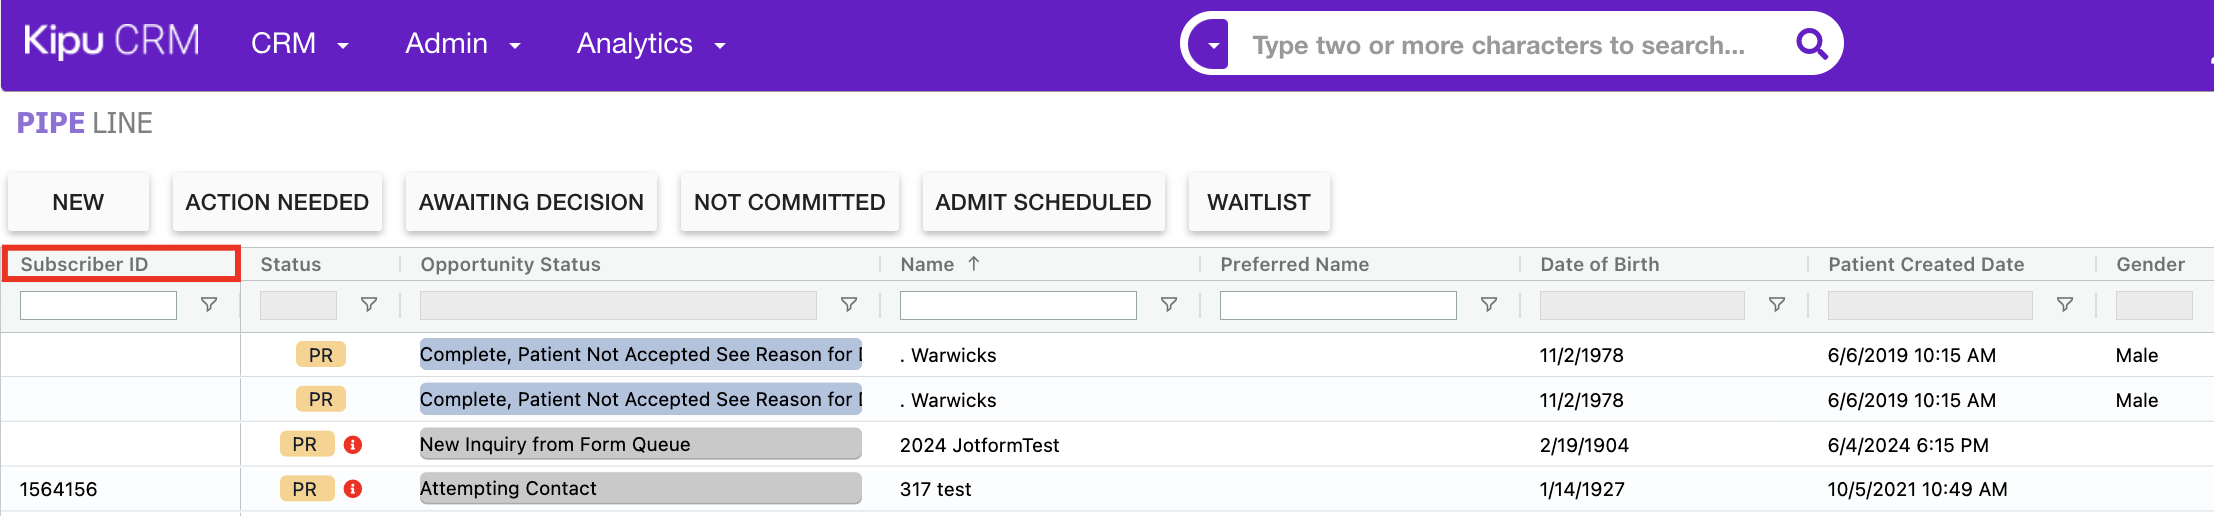Open the Subscriber ID column filter icon
This screenshot has width=2214, height=516.
209,305
